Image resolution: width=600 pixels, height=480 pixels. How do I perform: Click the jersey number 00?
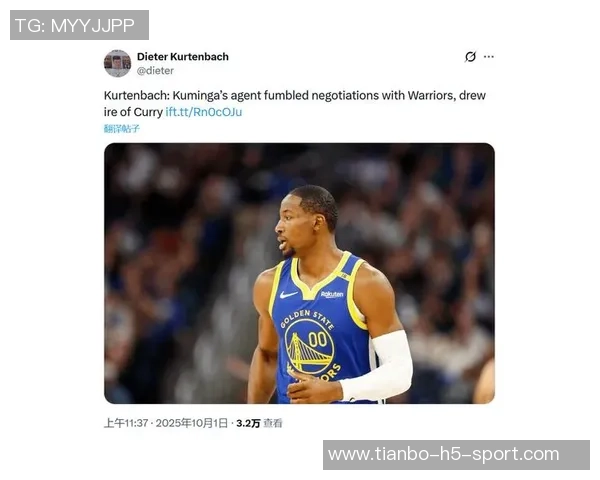point(317,339)
